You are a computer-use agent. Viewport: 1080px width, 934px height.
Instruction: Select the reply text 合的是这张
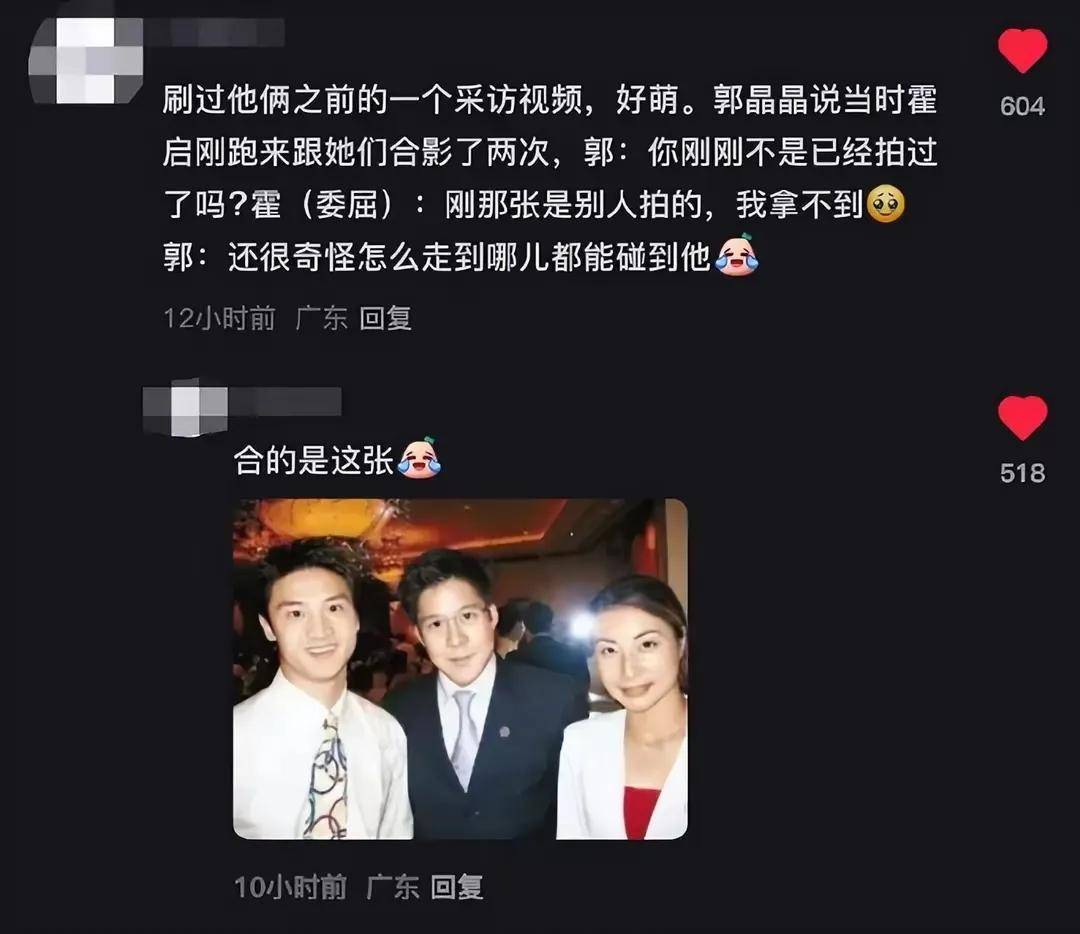coord(313,459)
